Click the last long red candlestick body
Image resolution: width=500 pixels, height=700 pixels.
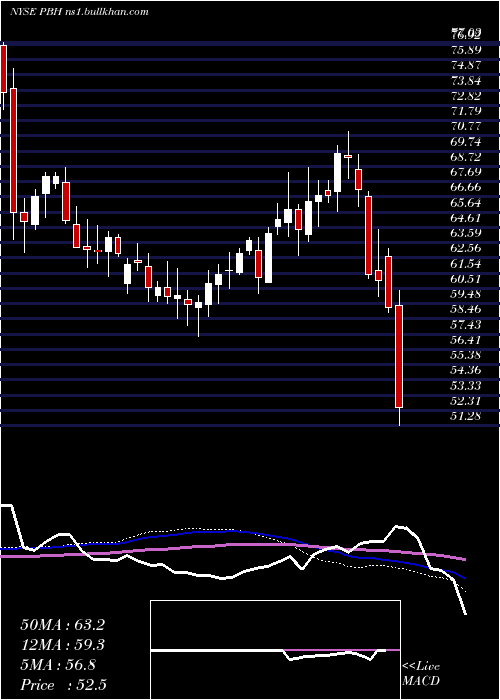click(399, 356)
